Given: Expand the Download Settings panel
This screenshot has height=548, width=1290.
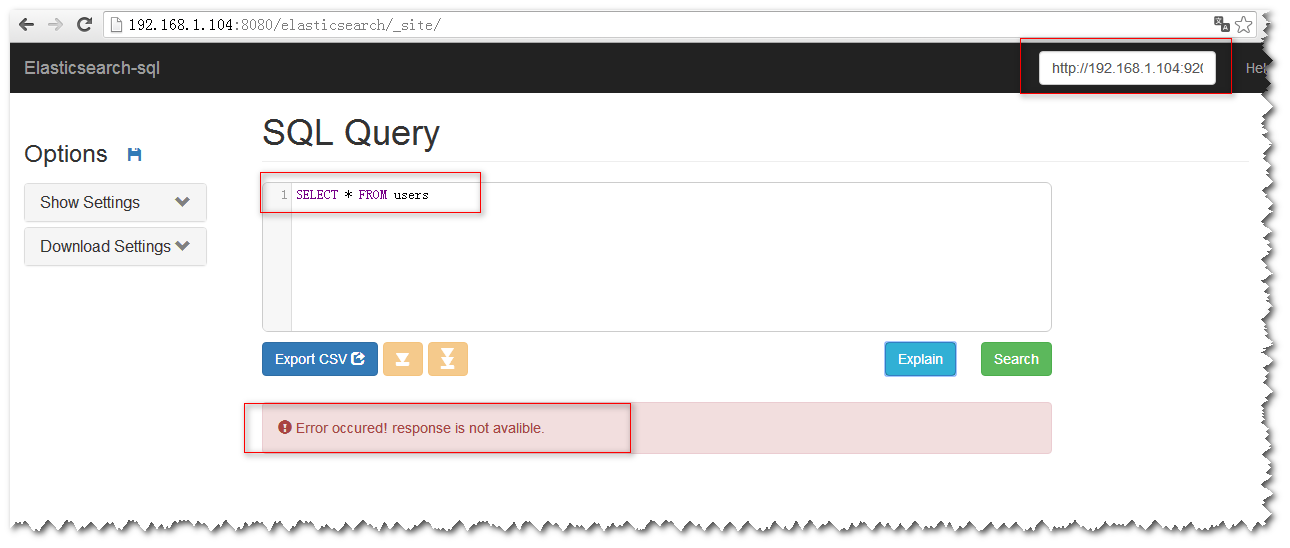Looking at the screenshot, I should pos(115,246).
